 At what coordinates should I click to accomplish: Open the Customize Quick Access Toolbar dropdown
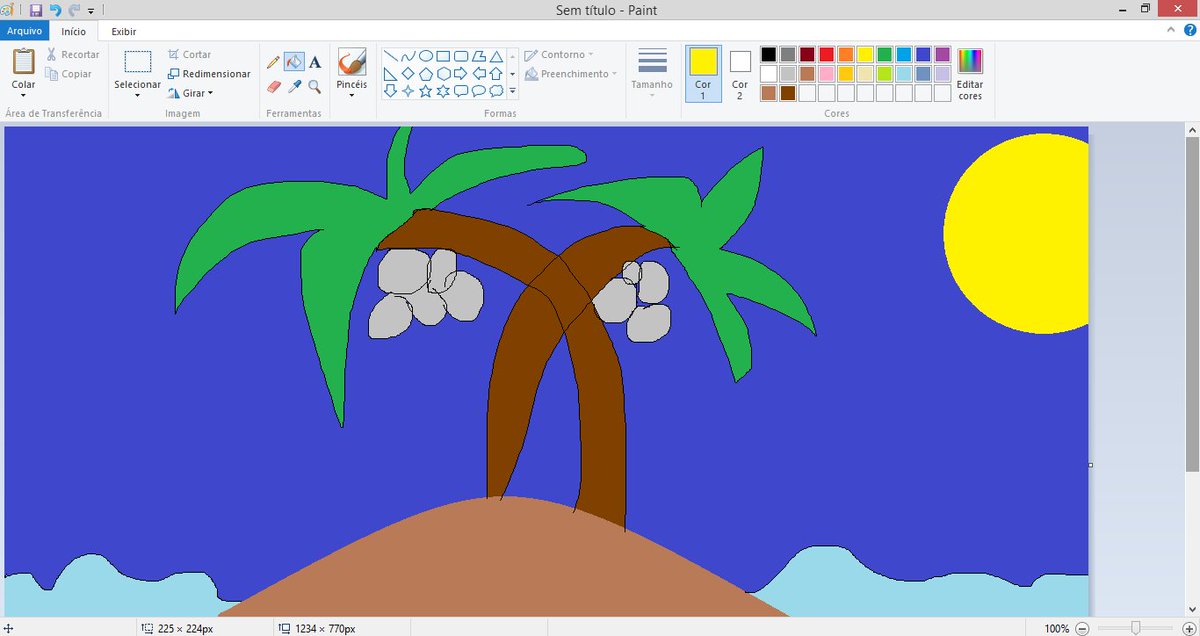92,11
